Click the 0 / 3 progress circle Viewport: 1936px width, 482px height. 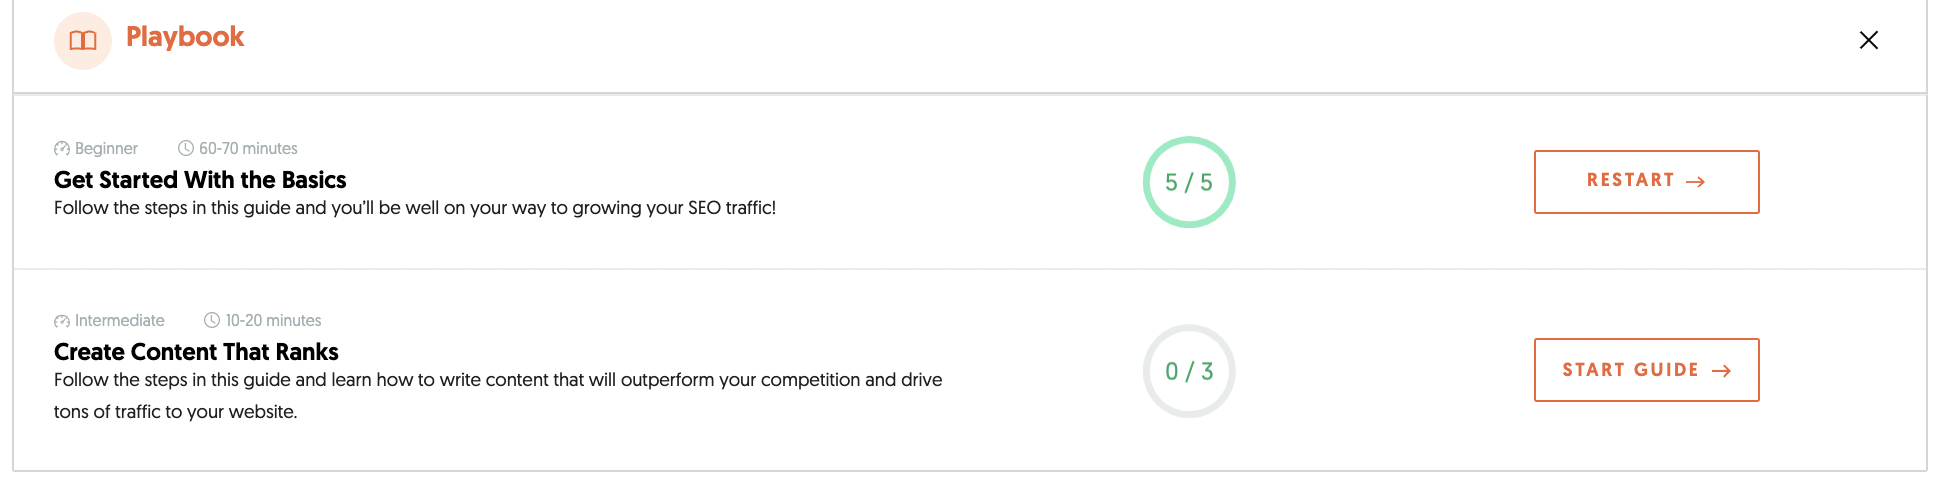(1189, 371)
